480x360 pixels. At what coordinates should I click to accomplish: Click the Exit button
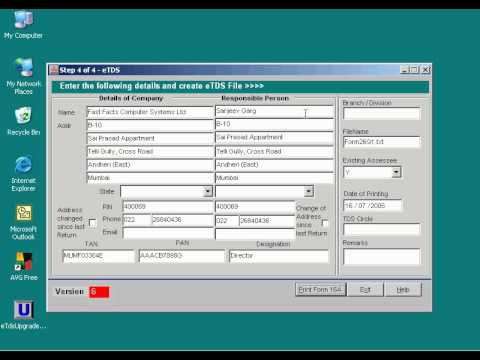365,290
